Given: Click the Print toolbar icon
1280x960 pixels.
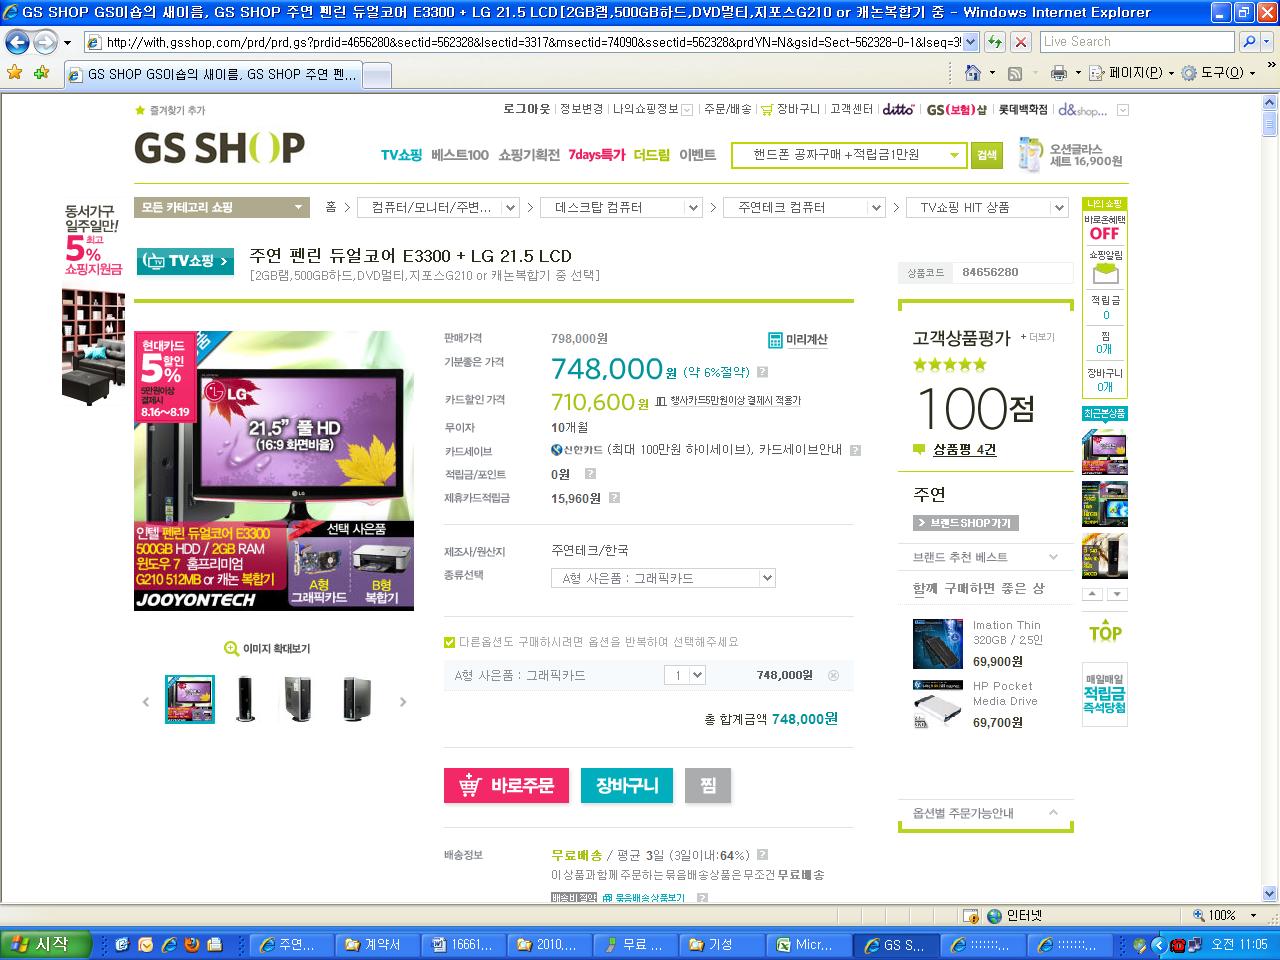Looking at the screenshot, I should point(1059,73).
